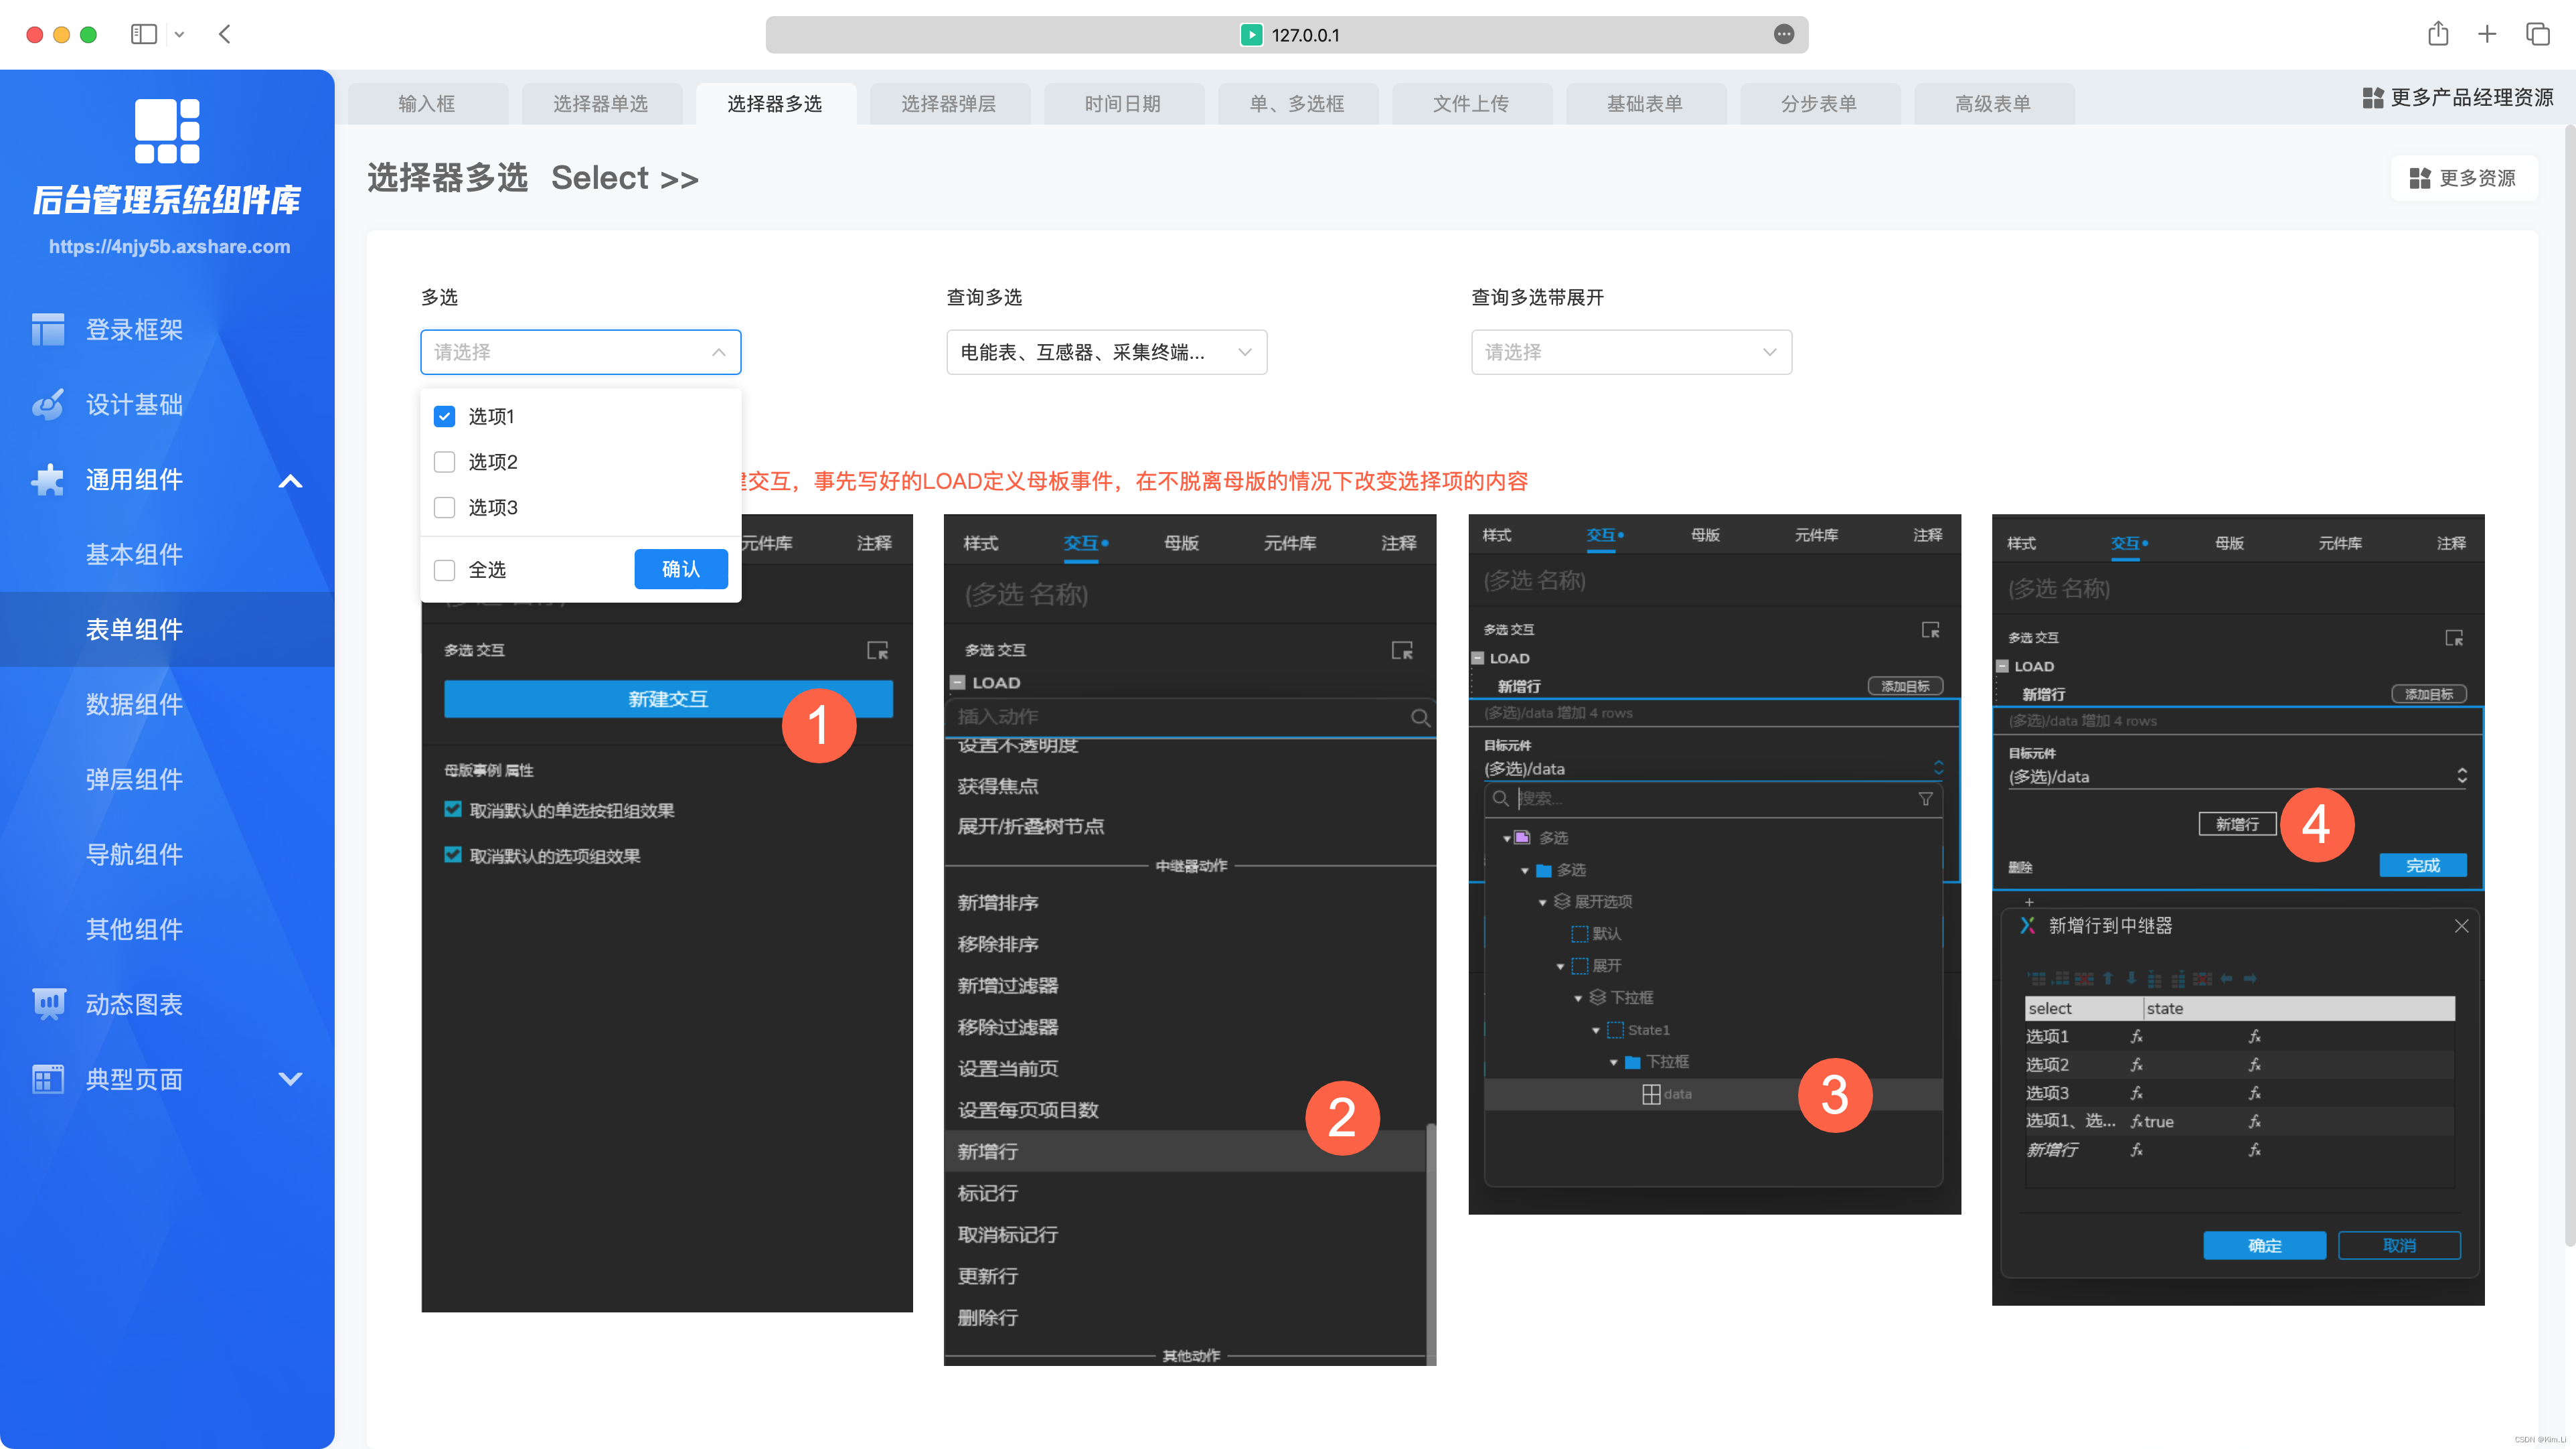Image resolution: width=2576 pixels, height=1449 pixels.
Task: Open a new tab with plus icon
Action: tap(2487, 34)
